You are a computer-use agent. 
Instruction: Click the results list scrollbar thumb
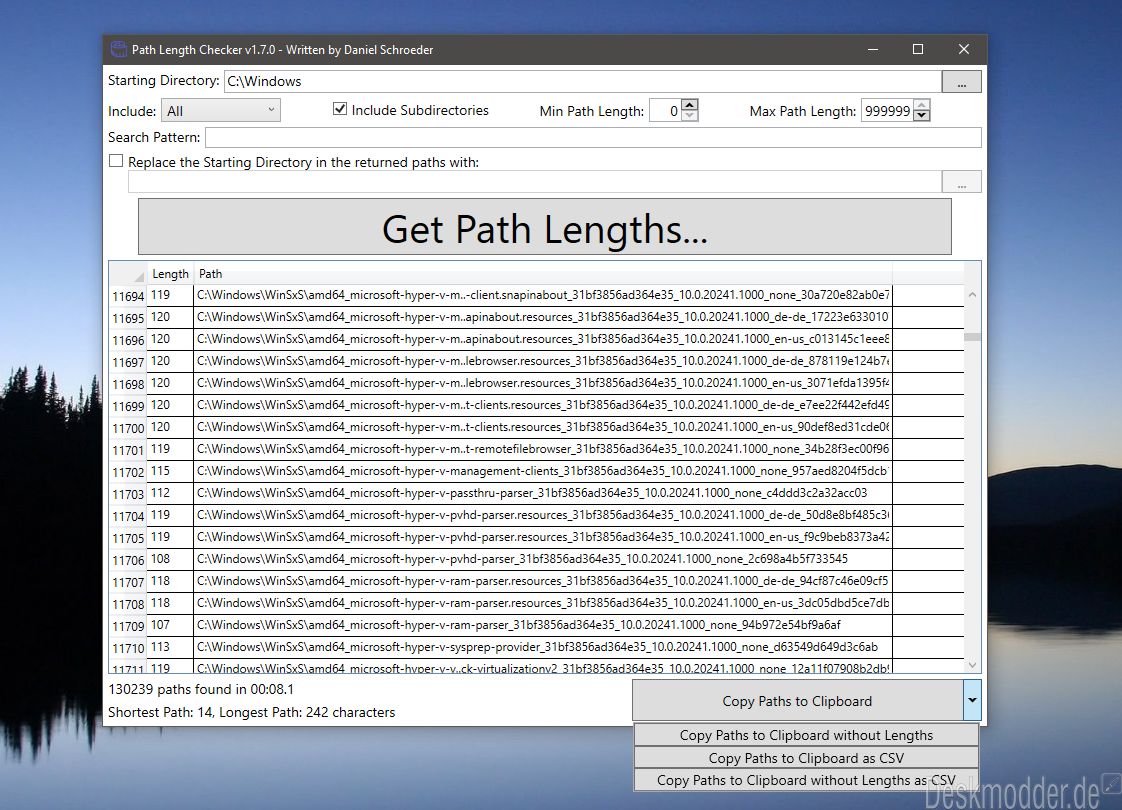[972, 336]
